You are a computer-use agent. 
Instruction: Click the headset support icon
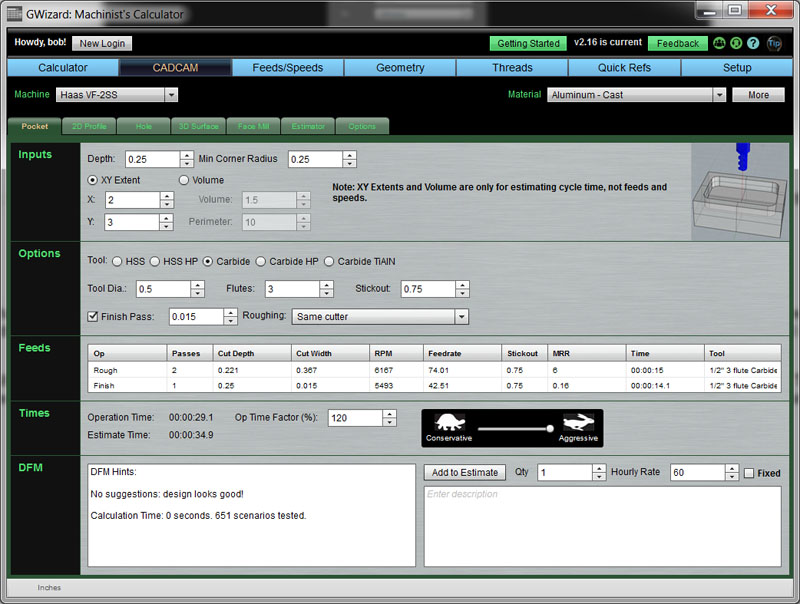[x=736, y=43]
